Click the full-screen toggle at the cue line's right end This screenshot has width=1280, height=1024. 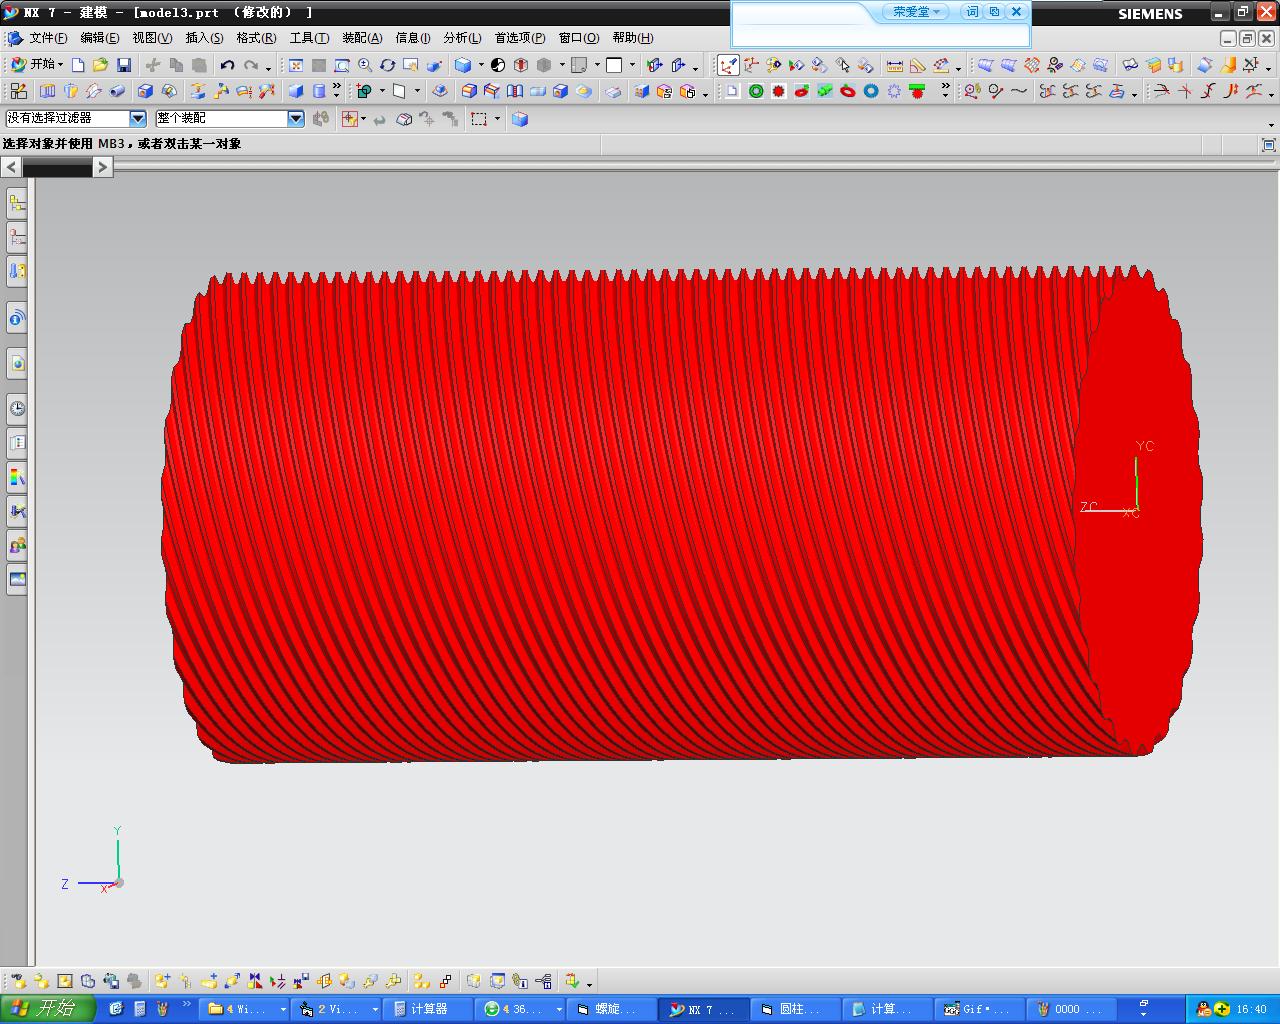tap(1268, 145)
